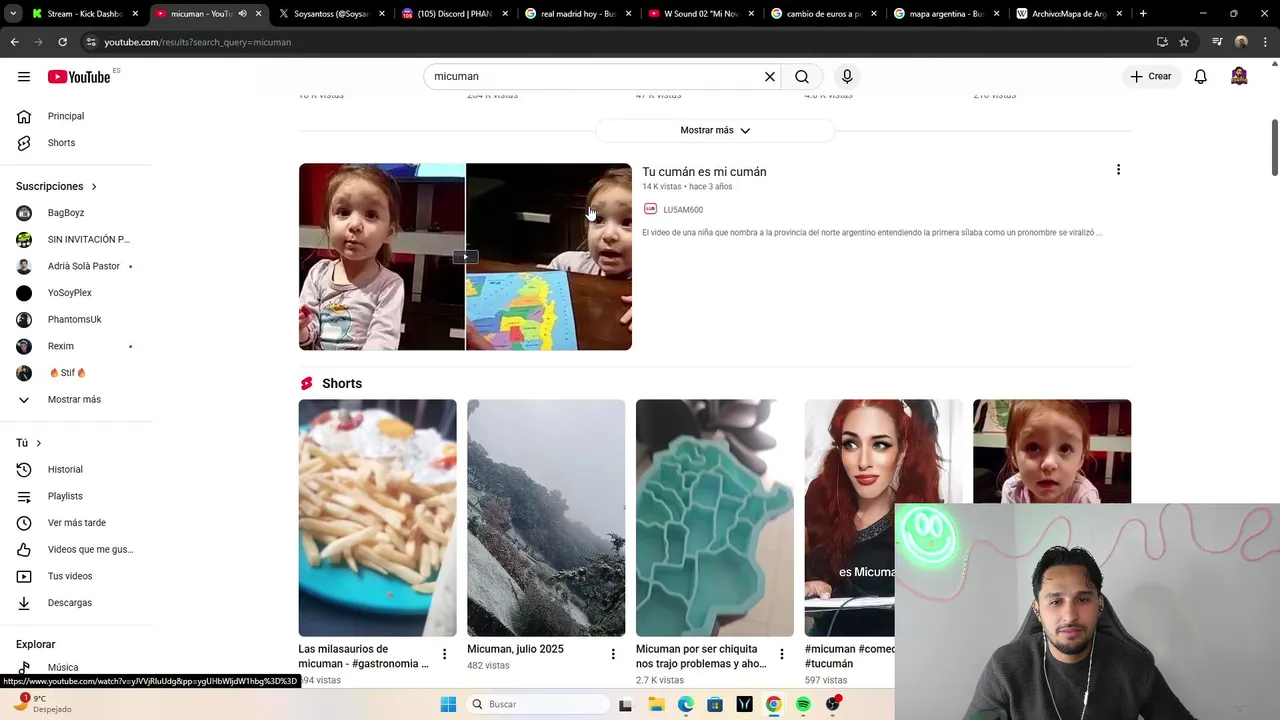This screenshot has height=720, width=1280.
Task: Switch to cambio de euros tab
Action: [x=822, y=14]
